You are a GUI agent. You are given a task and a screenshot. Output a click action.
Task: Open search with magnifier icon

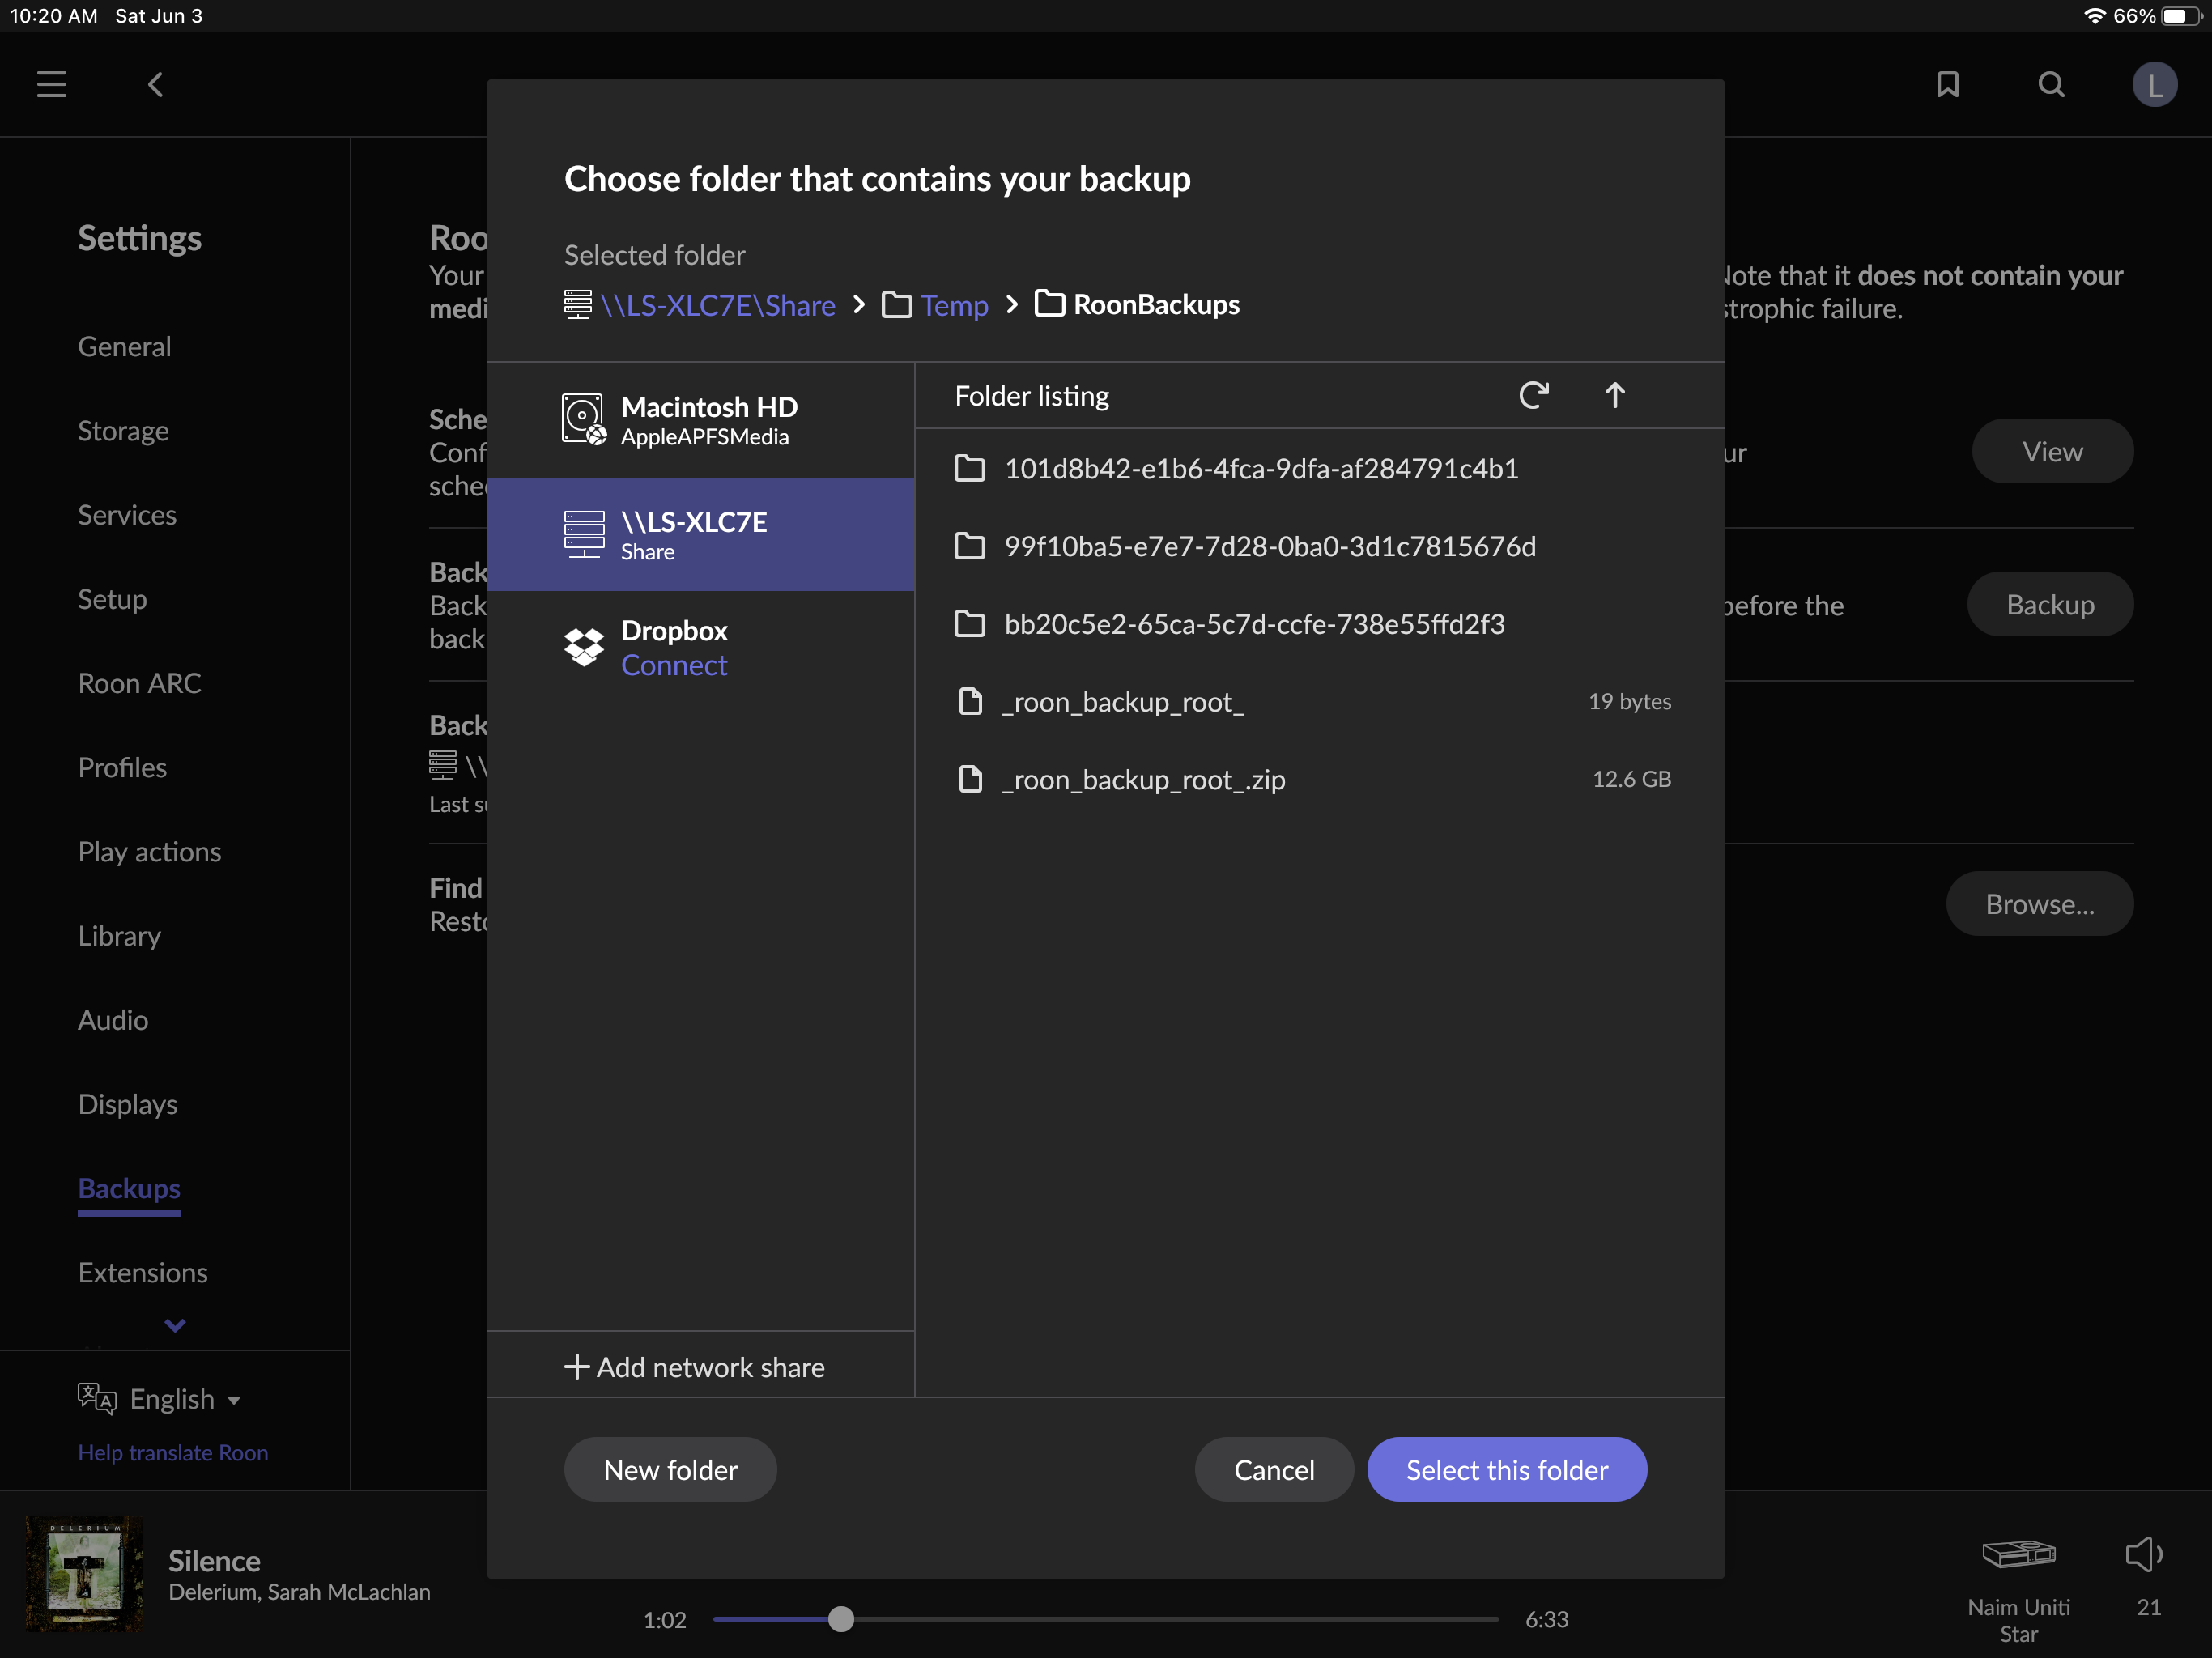click(x=2051, y=84)
